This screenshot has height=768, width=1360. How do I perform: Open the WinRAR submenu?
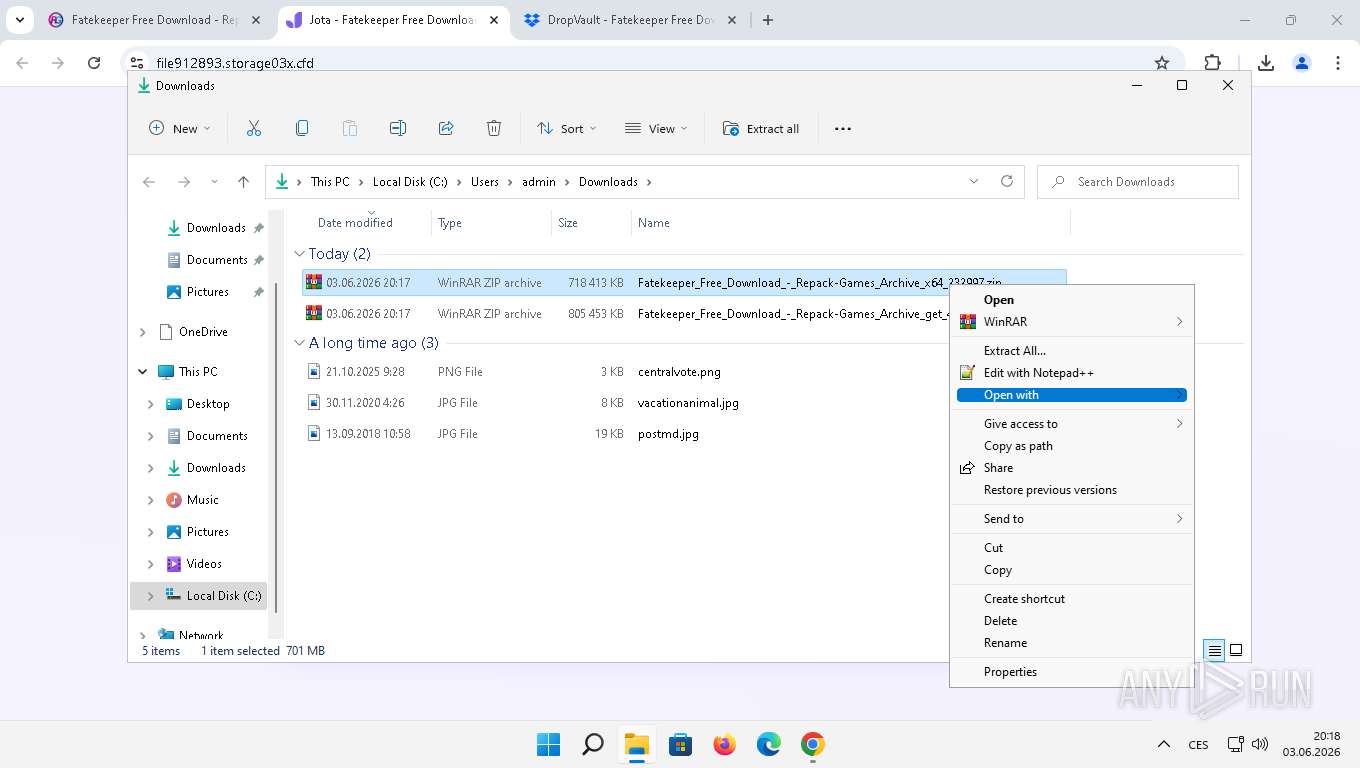tap(1071, 322)
